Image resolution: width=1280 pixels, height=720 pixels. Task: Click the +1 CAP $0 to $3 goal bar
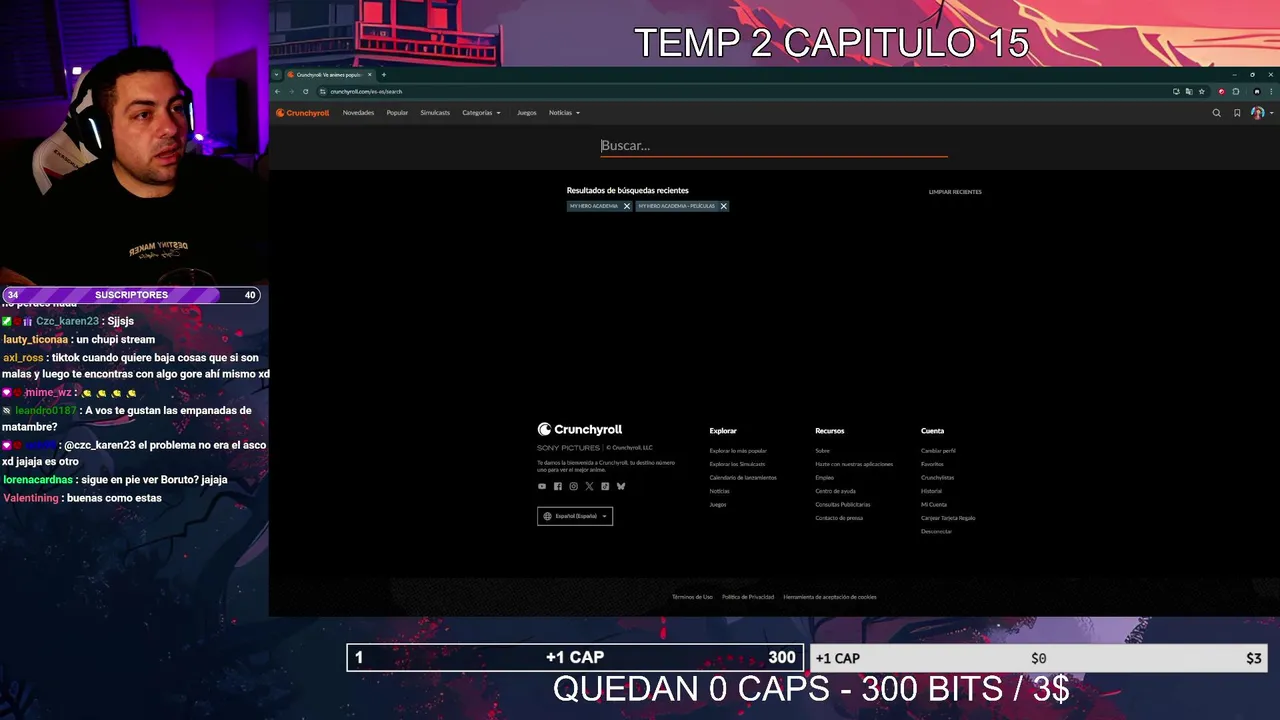tap(1040, 658)
